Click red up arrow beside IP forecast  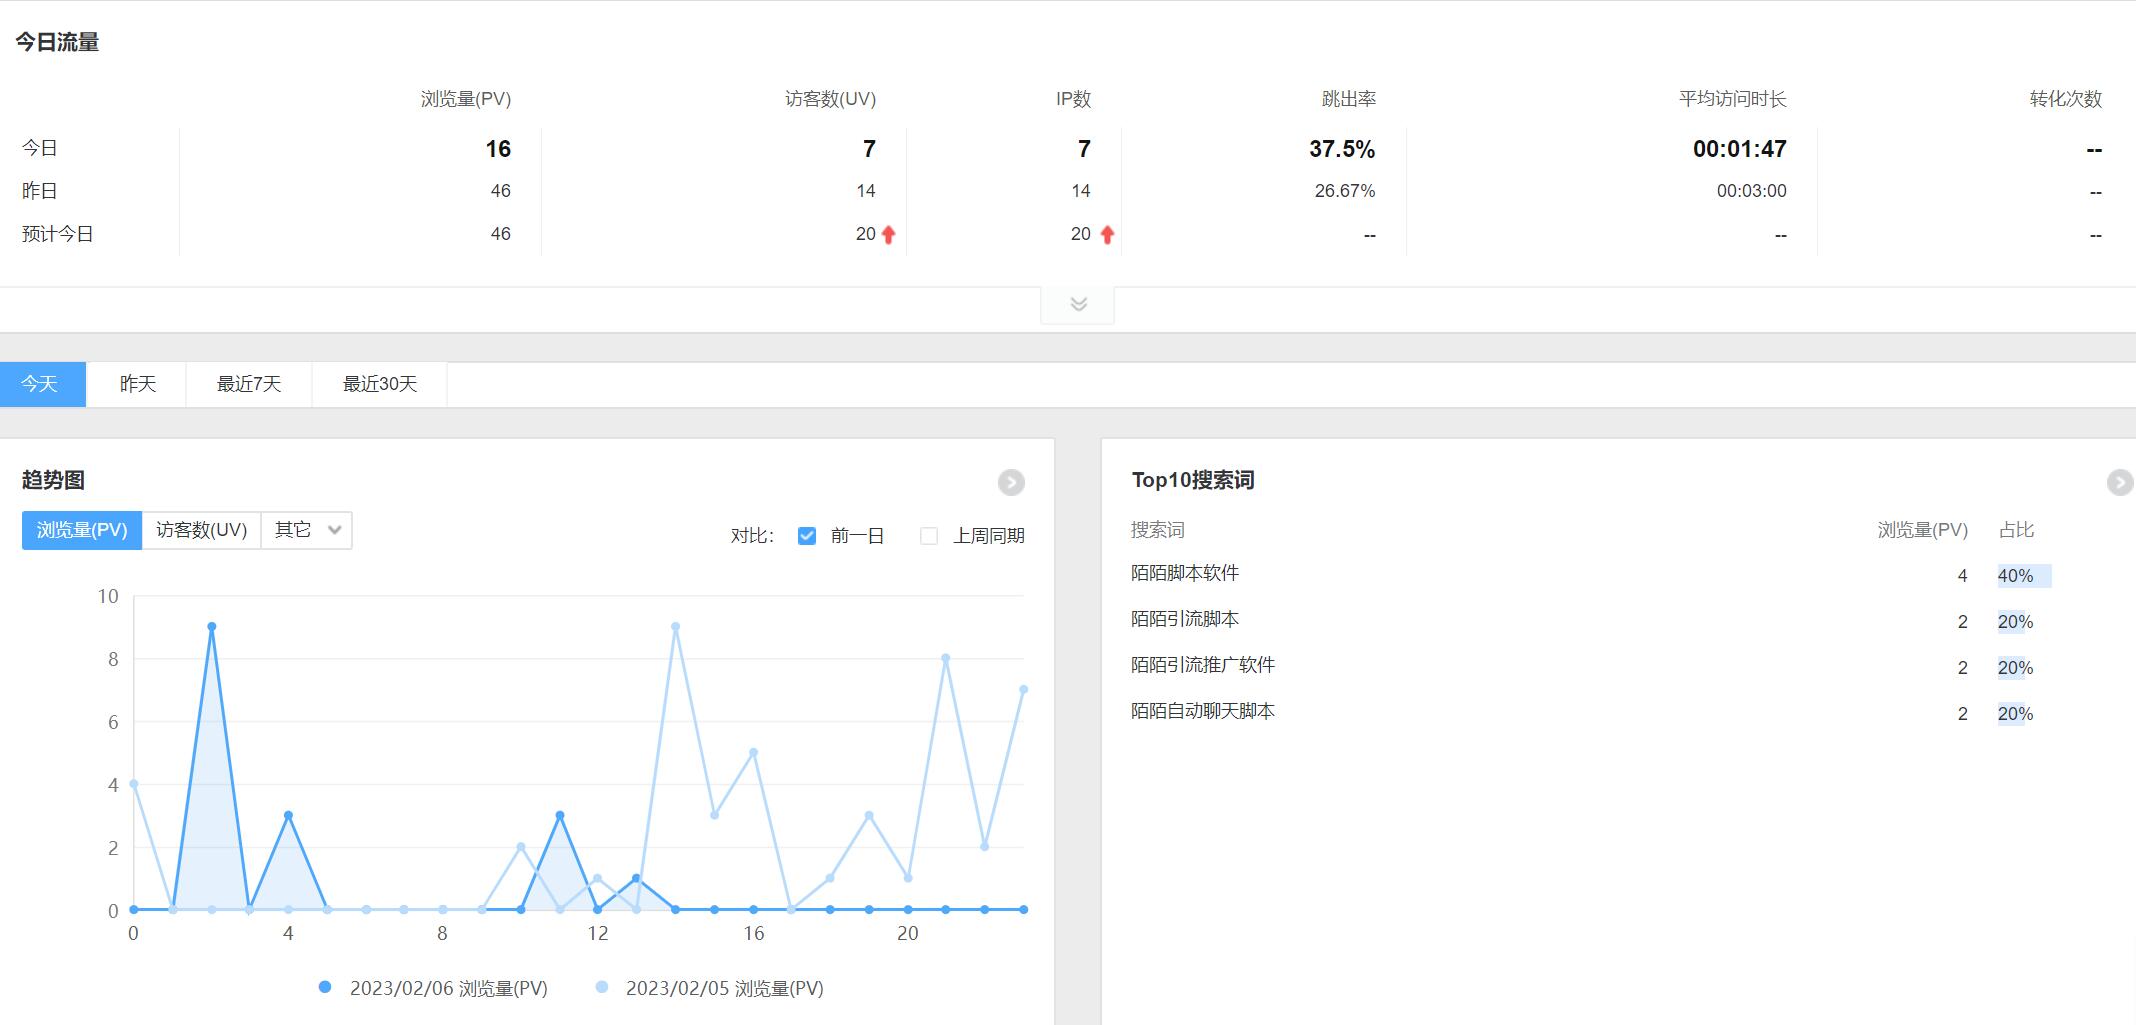pyautogui.click(x=1107, y=235)
